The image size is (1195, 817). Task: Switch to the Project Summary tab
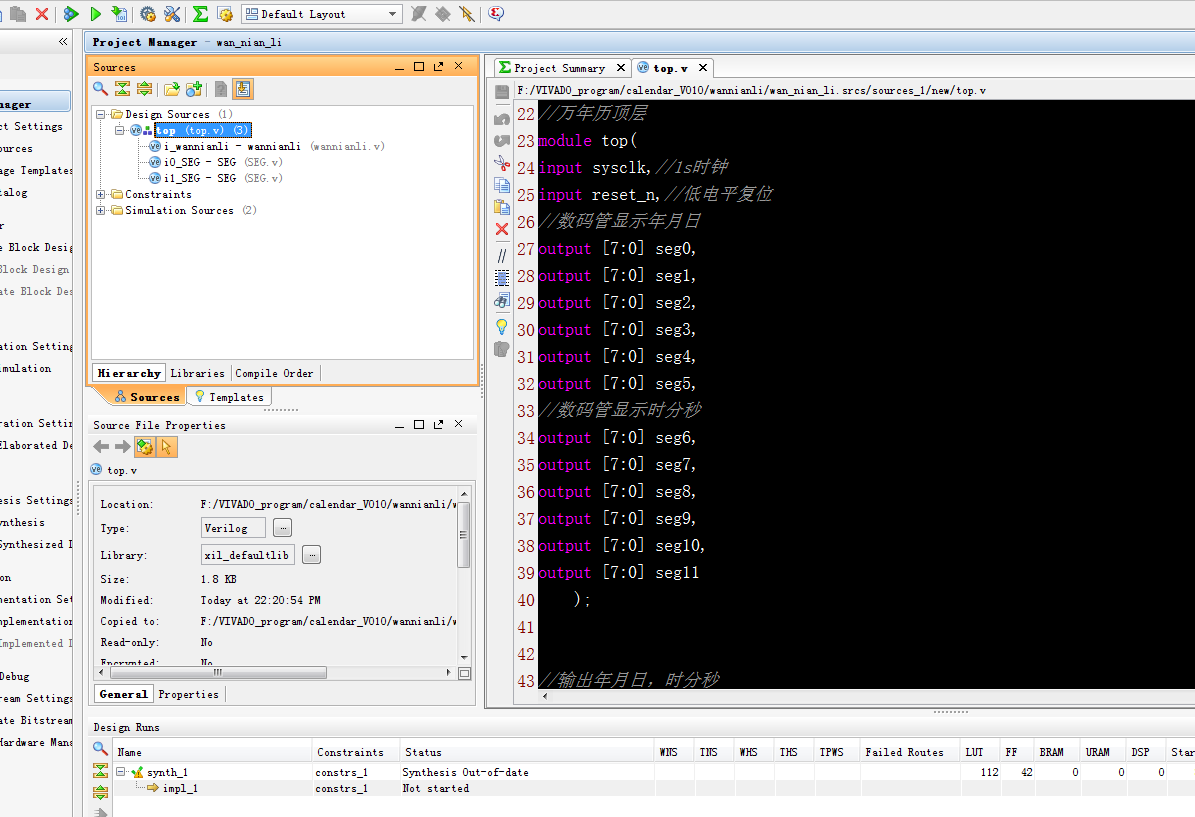pos(558,68)
